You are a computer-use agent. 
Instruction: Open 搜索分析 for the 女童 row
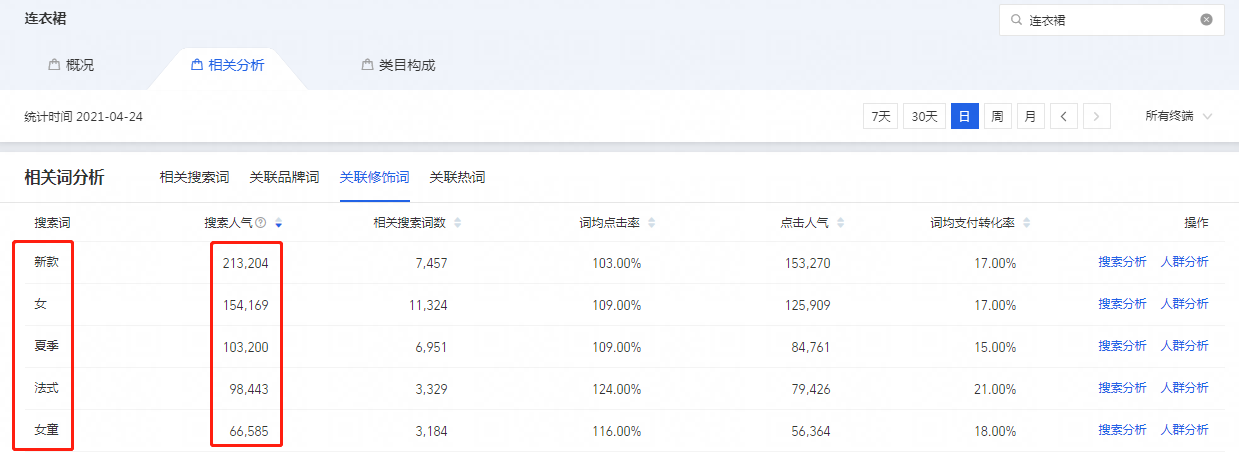pyautogui.click(x=1122, y=430)
